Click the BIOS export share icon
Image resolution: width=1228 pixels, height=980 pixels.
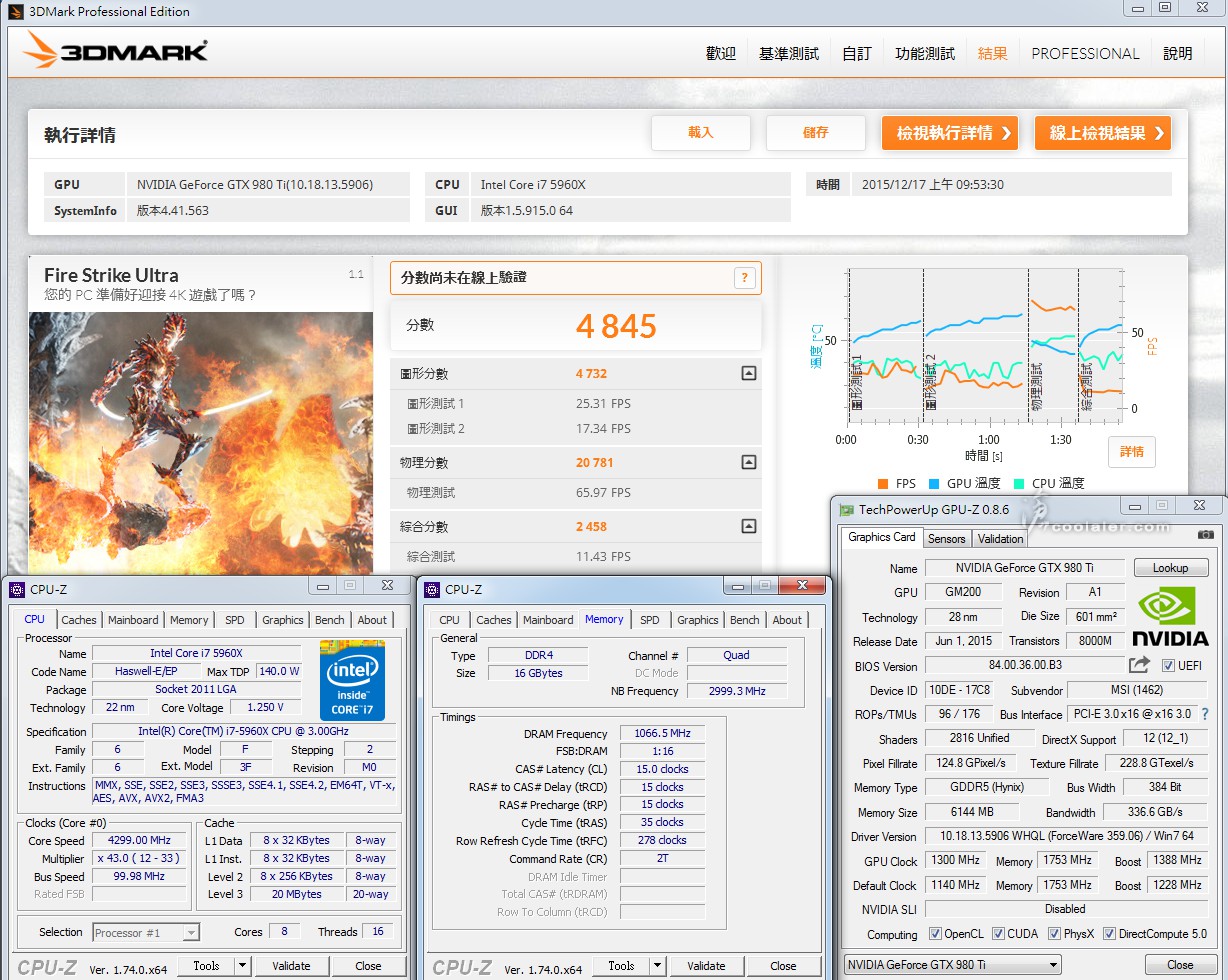pyautogui.click(x=1139, y=665)
